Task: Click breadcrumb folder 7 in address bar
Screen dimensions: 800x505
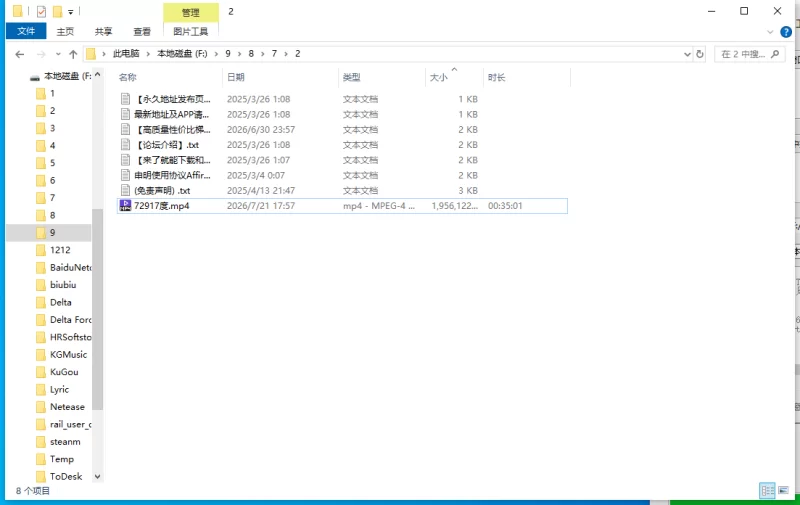Action: pyautogui.click(x=274, y=54)
